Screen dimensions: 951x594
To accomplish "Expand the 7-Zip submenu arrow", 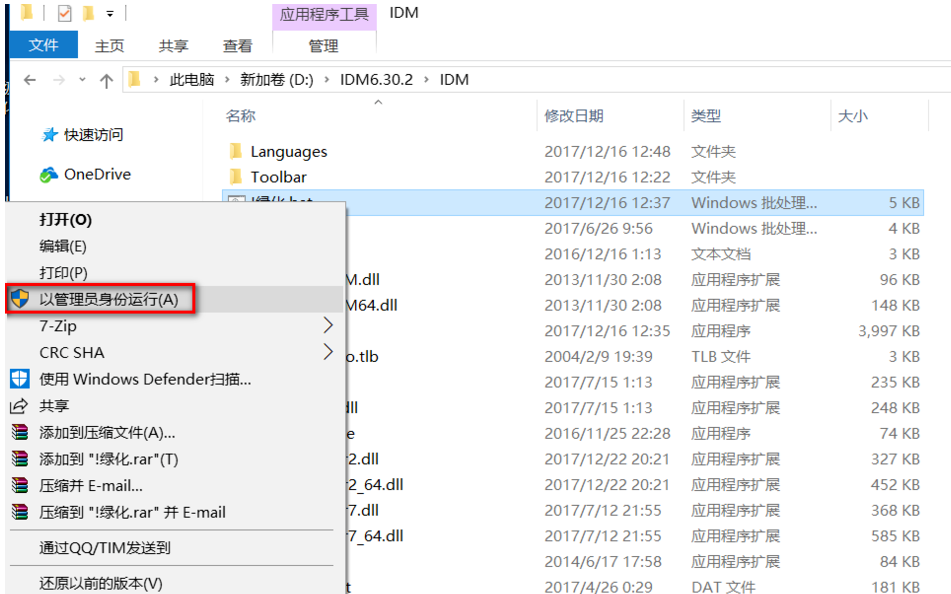I will [x=328, y=325].
